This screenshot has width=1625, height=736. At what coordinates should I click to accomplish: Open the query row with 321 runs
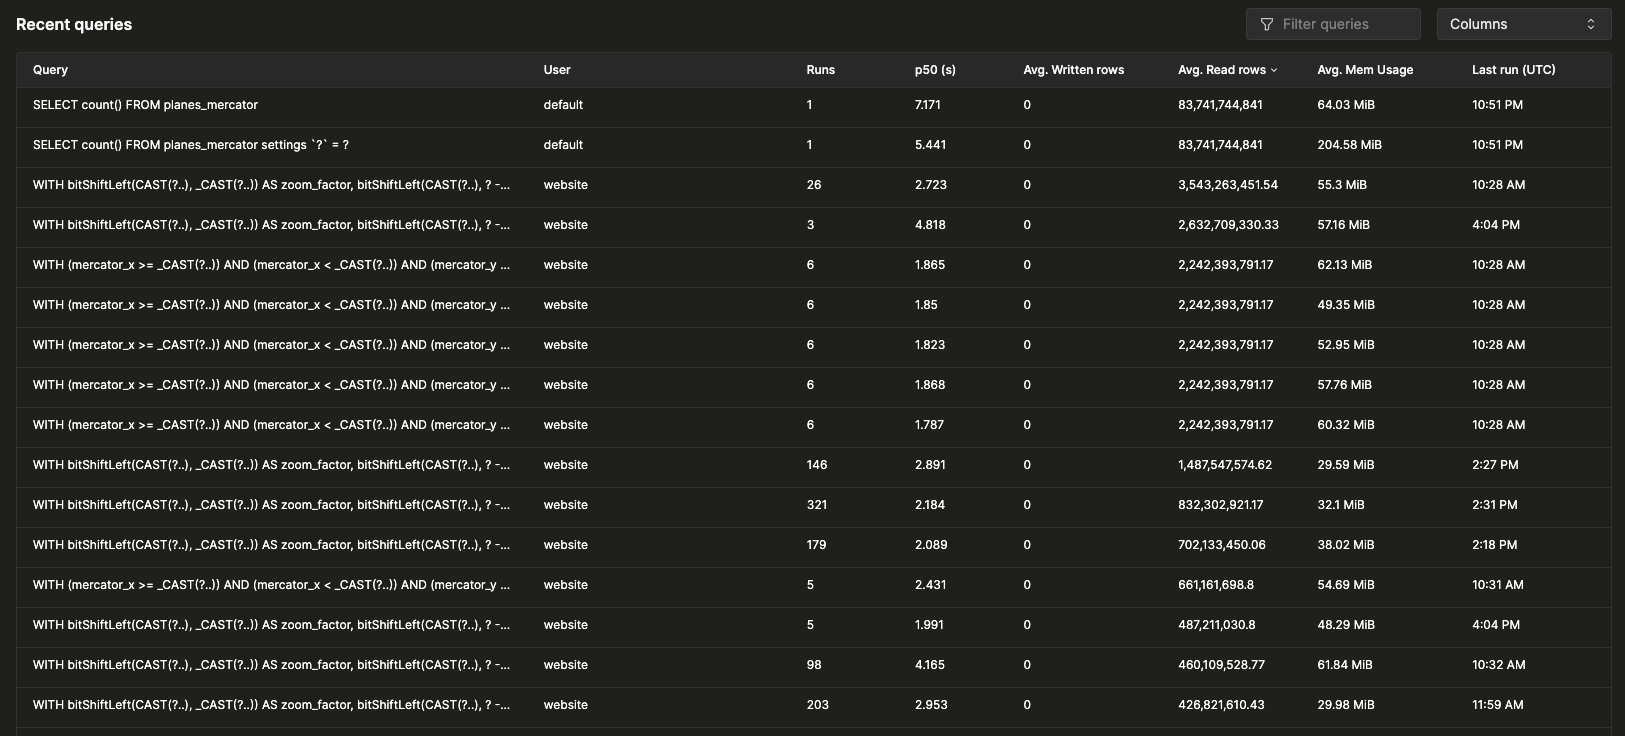click(x=271, y=505)
